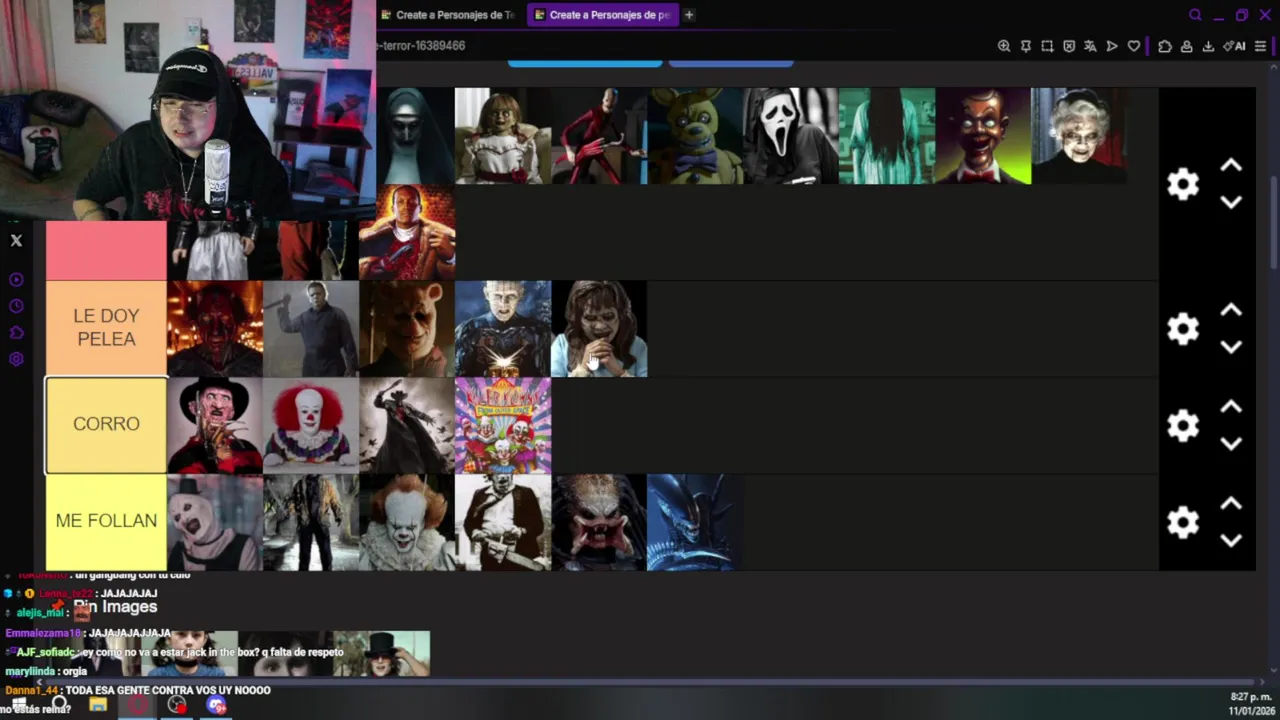Image resolution: width=1280 pixels, height=720 pixels.
Task: Switch to first 'Create a Personajes de Te' tab
Action: (448, 15)
